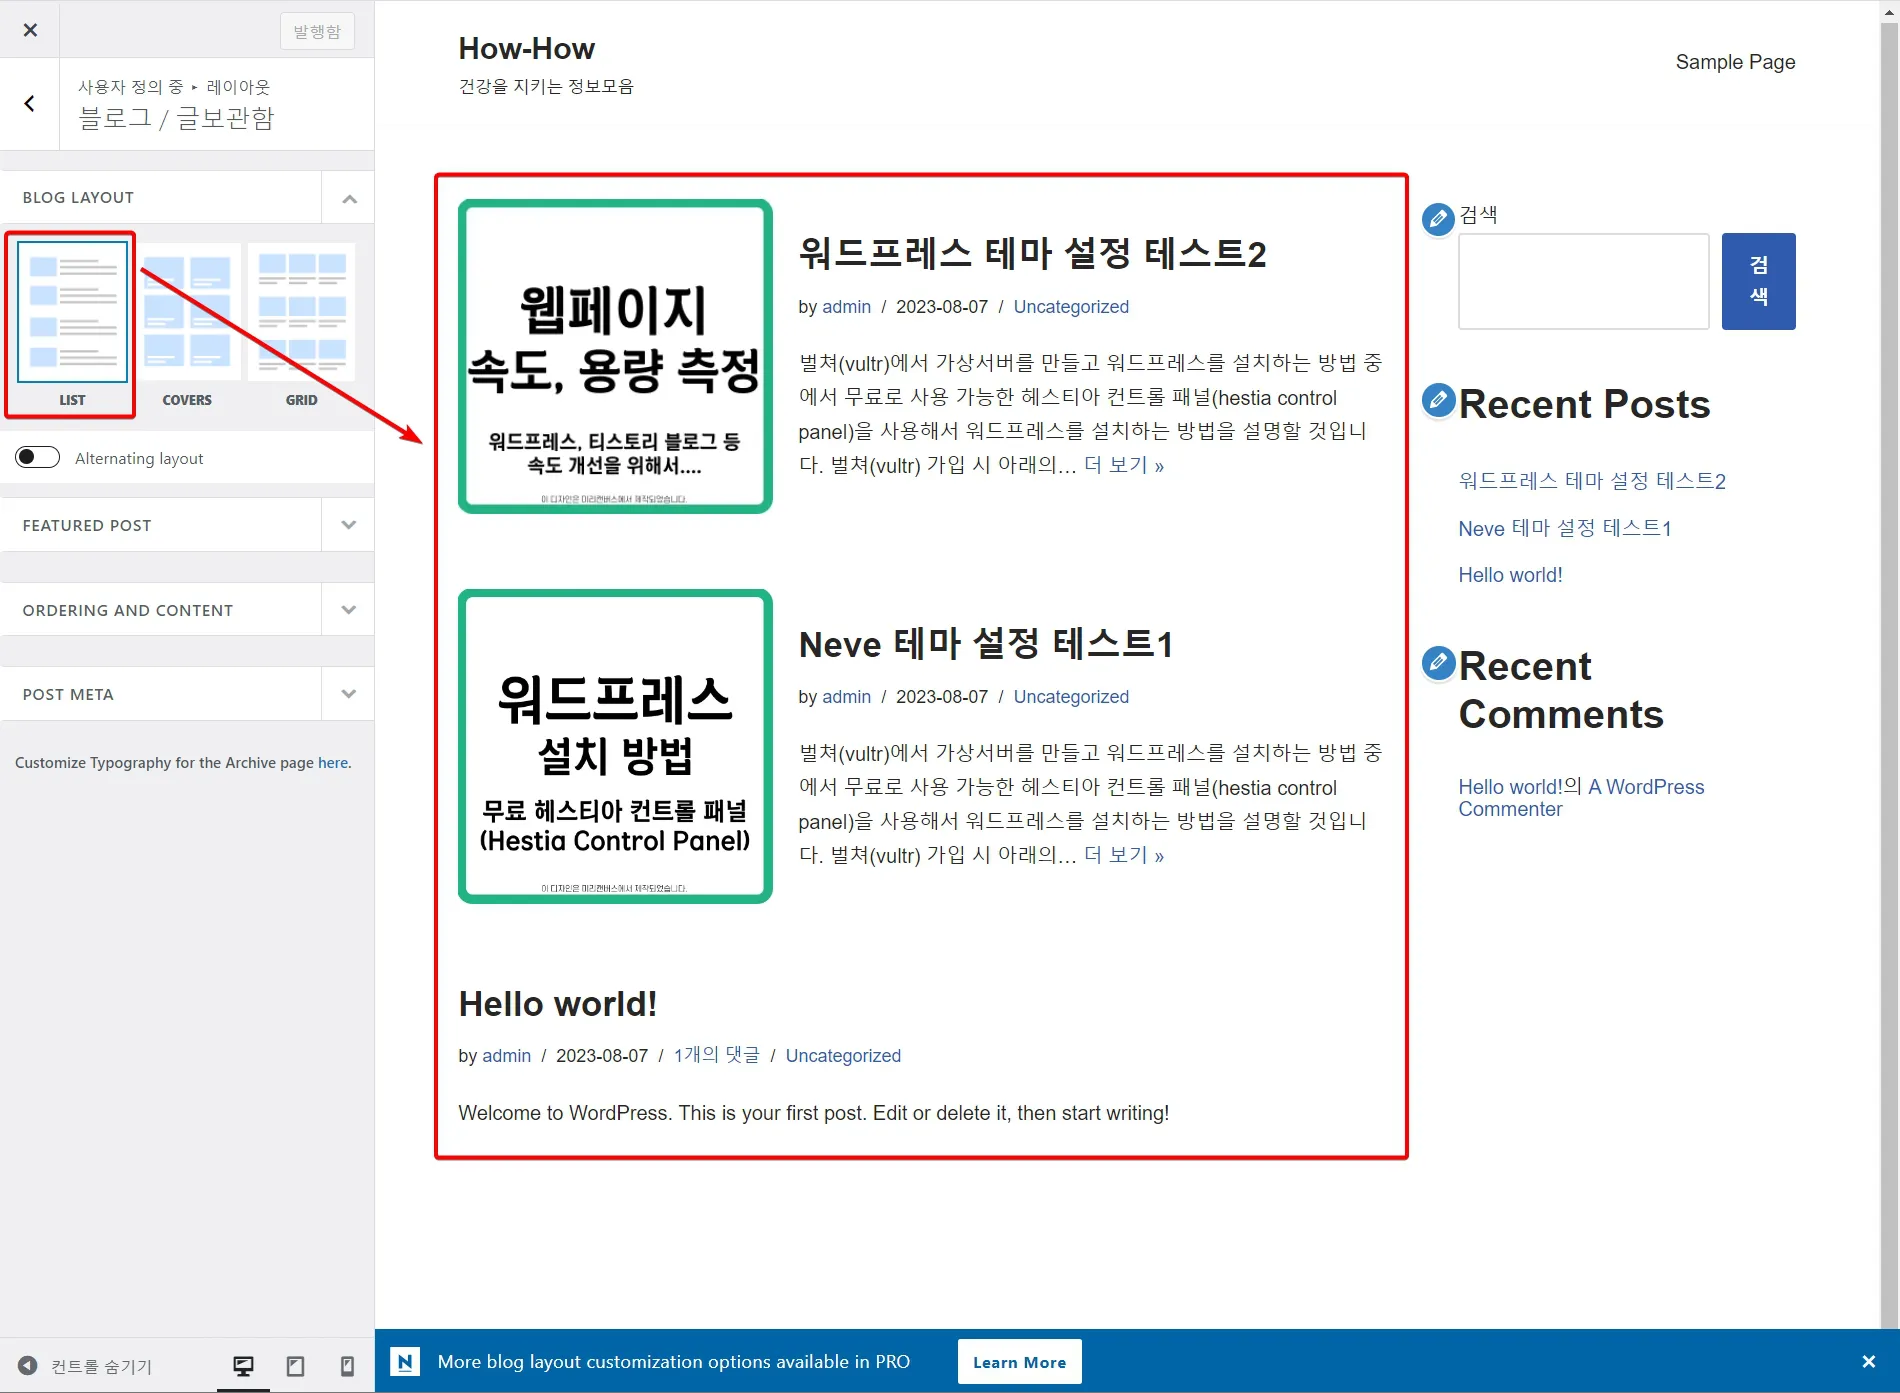Switch to desktop preview device icon
Image resolution: width=1900 pixels, height=1393 pixels.
(x=243, y=1365)
